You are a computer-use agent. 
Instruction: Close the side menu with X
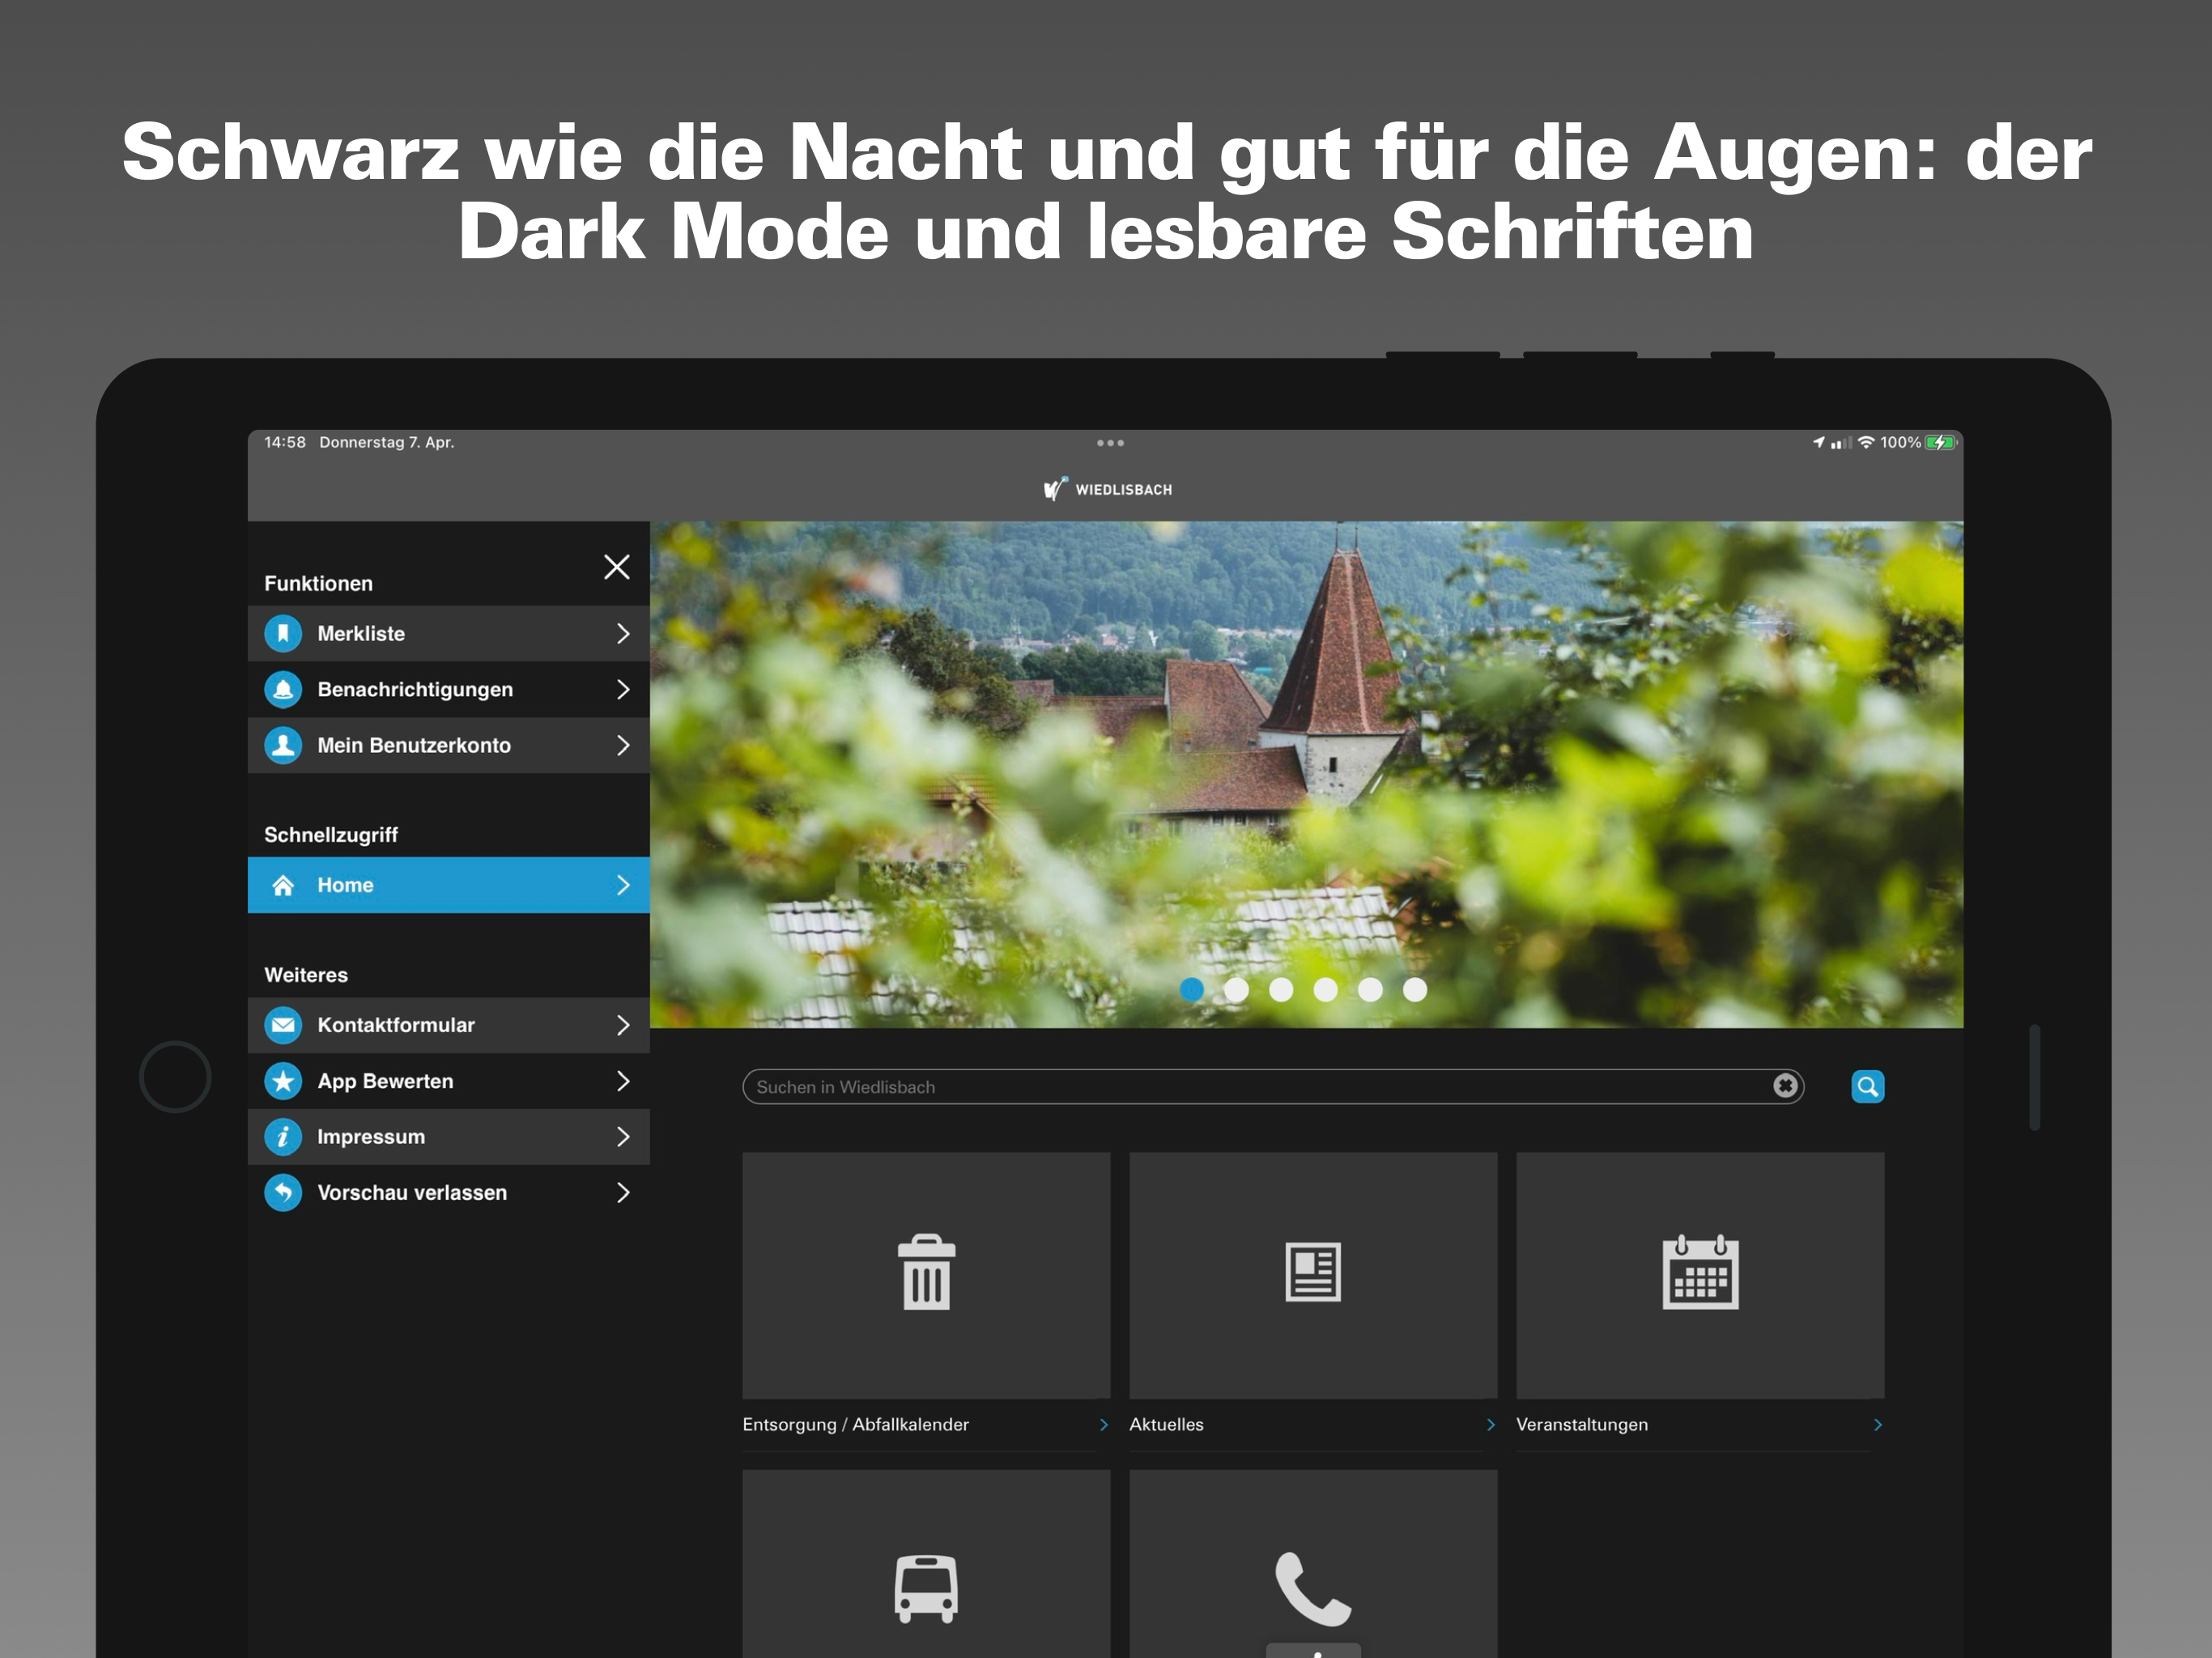click(617, 567)
